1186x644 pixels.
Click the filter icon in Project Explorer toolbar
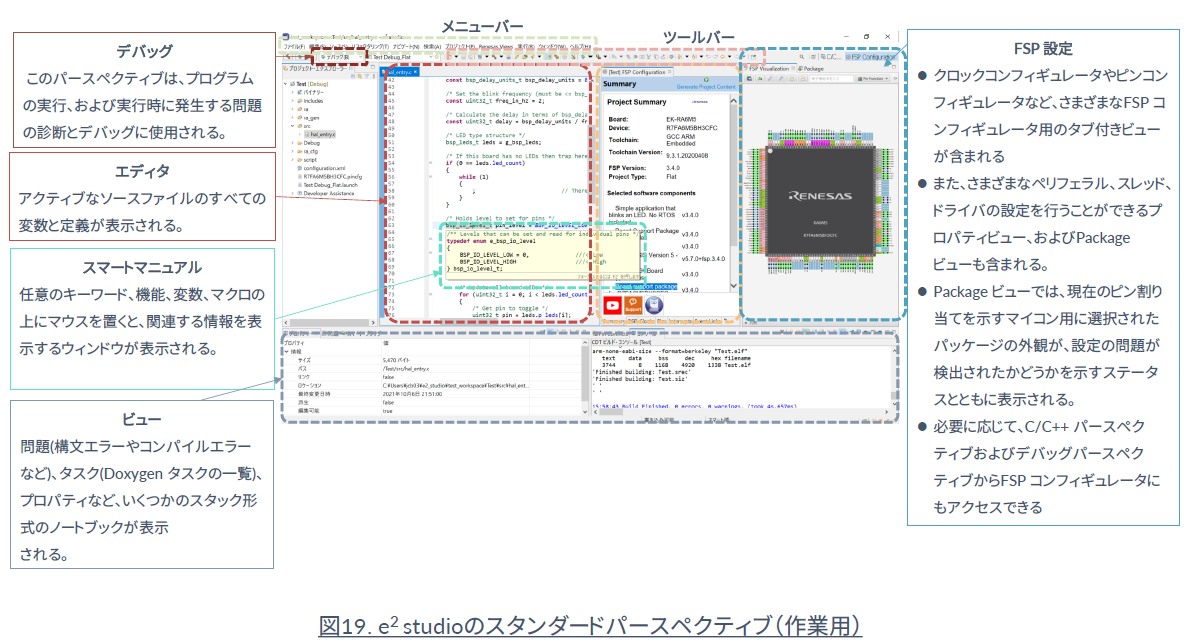[x=366, y=76]
